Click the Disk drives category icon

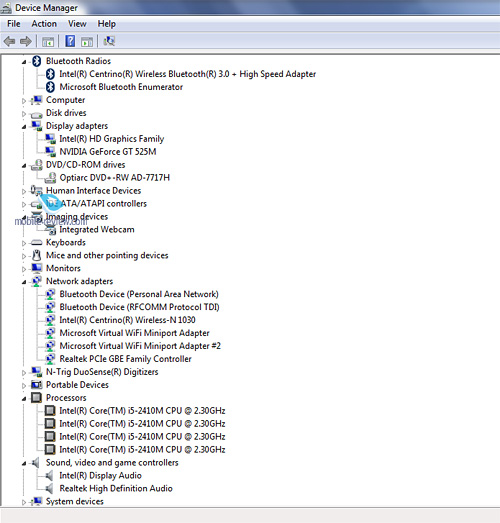pos(36,114)
